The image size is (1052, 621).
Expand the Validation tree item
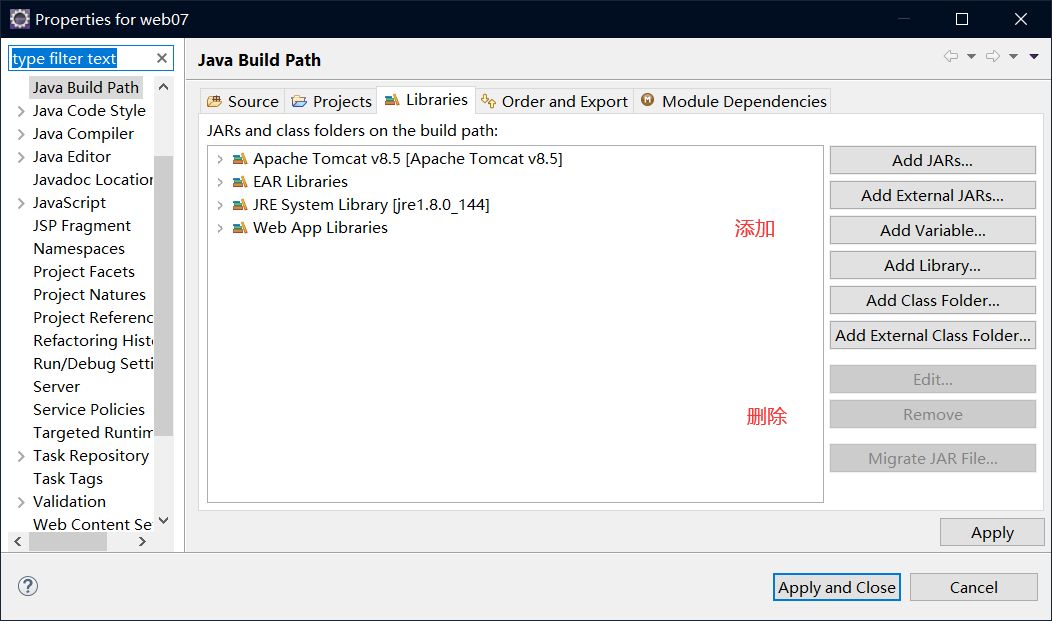(x=21, y=502)
